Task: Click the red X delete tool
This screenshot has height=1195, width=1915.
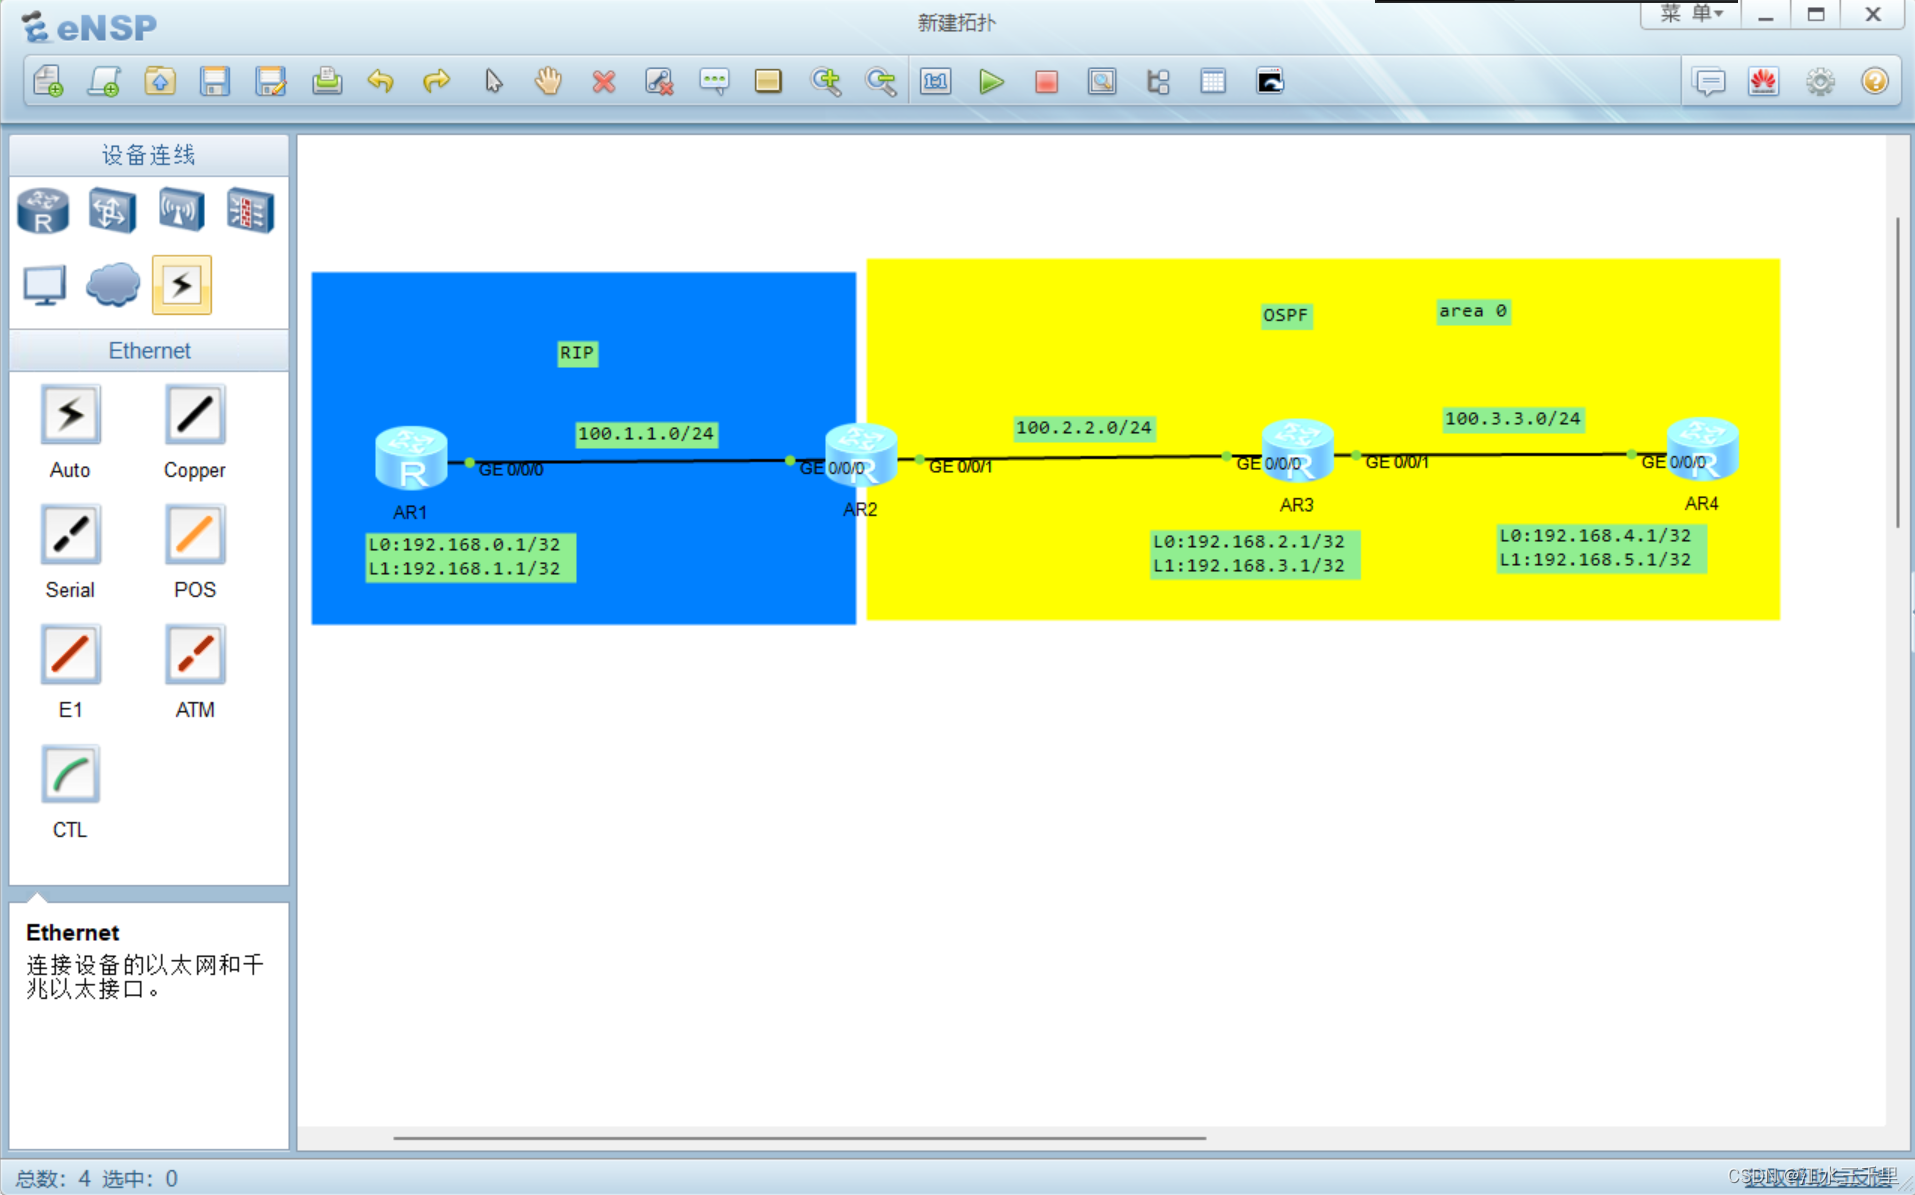Action: click(x=603, y=81)
